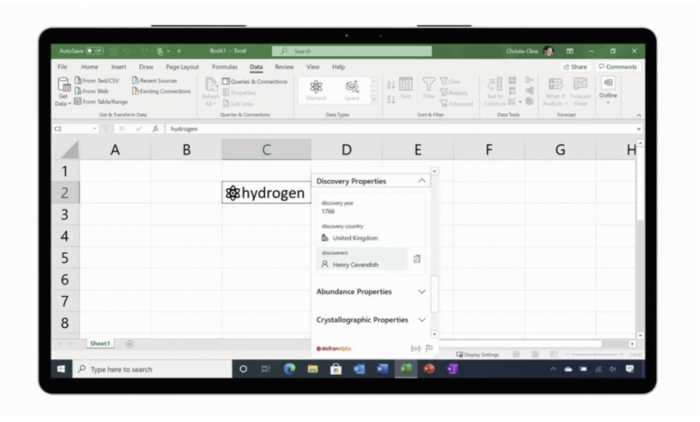Insert discoverers data into grid
Image resolution: width=700 pixels, height=422 pixels.
(417, 259)
